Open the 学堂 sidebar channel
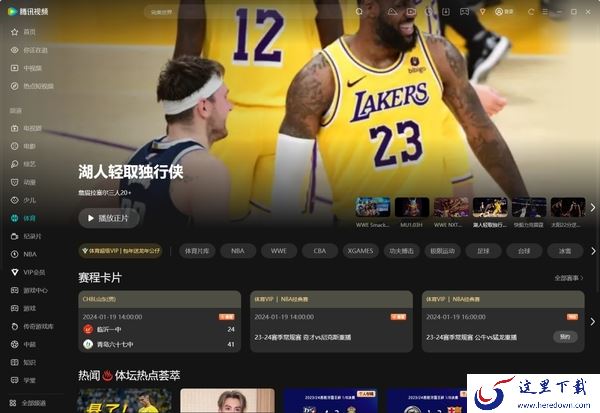 [x=23, y=380]
